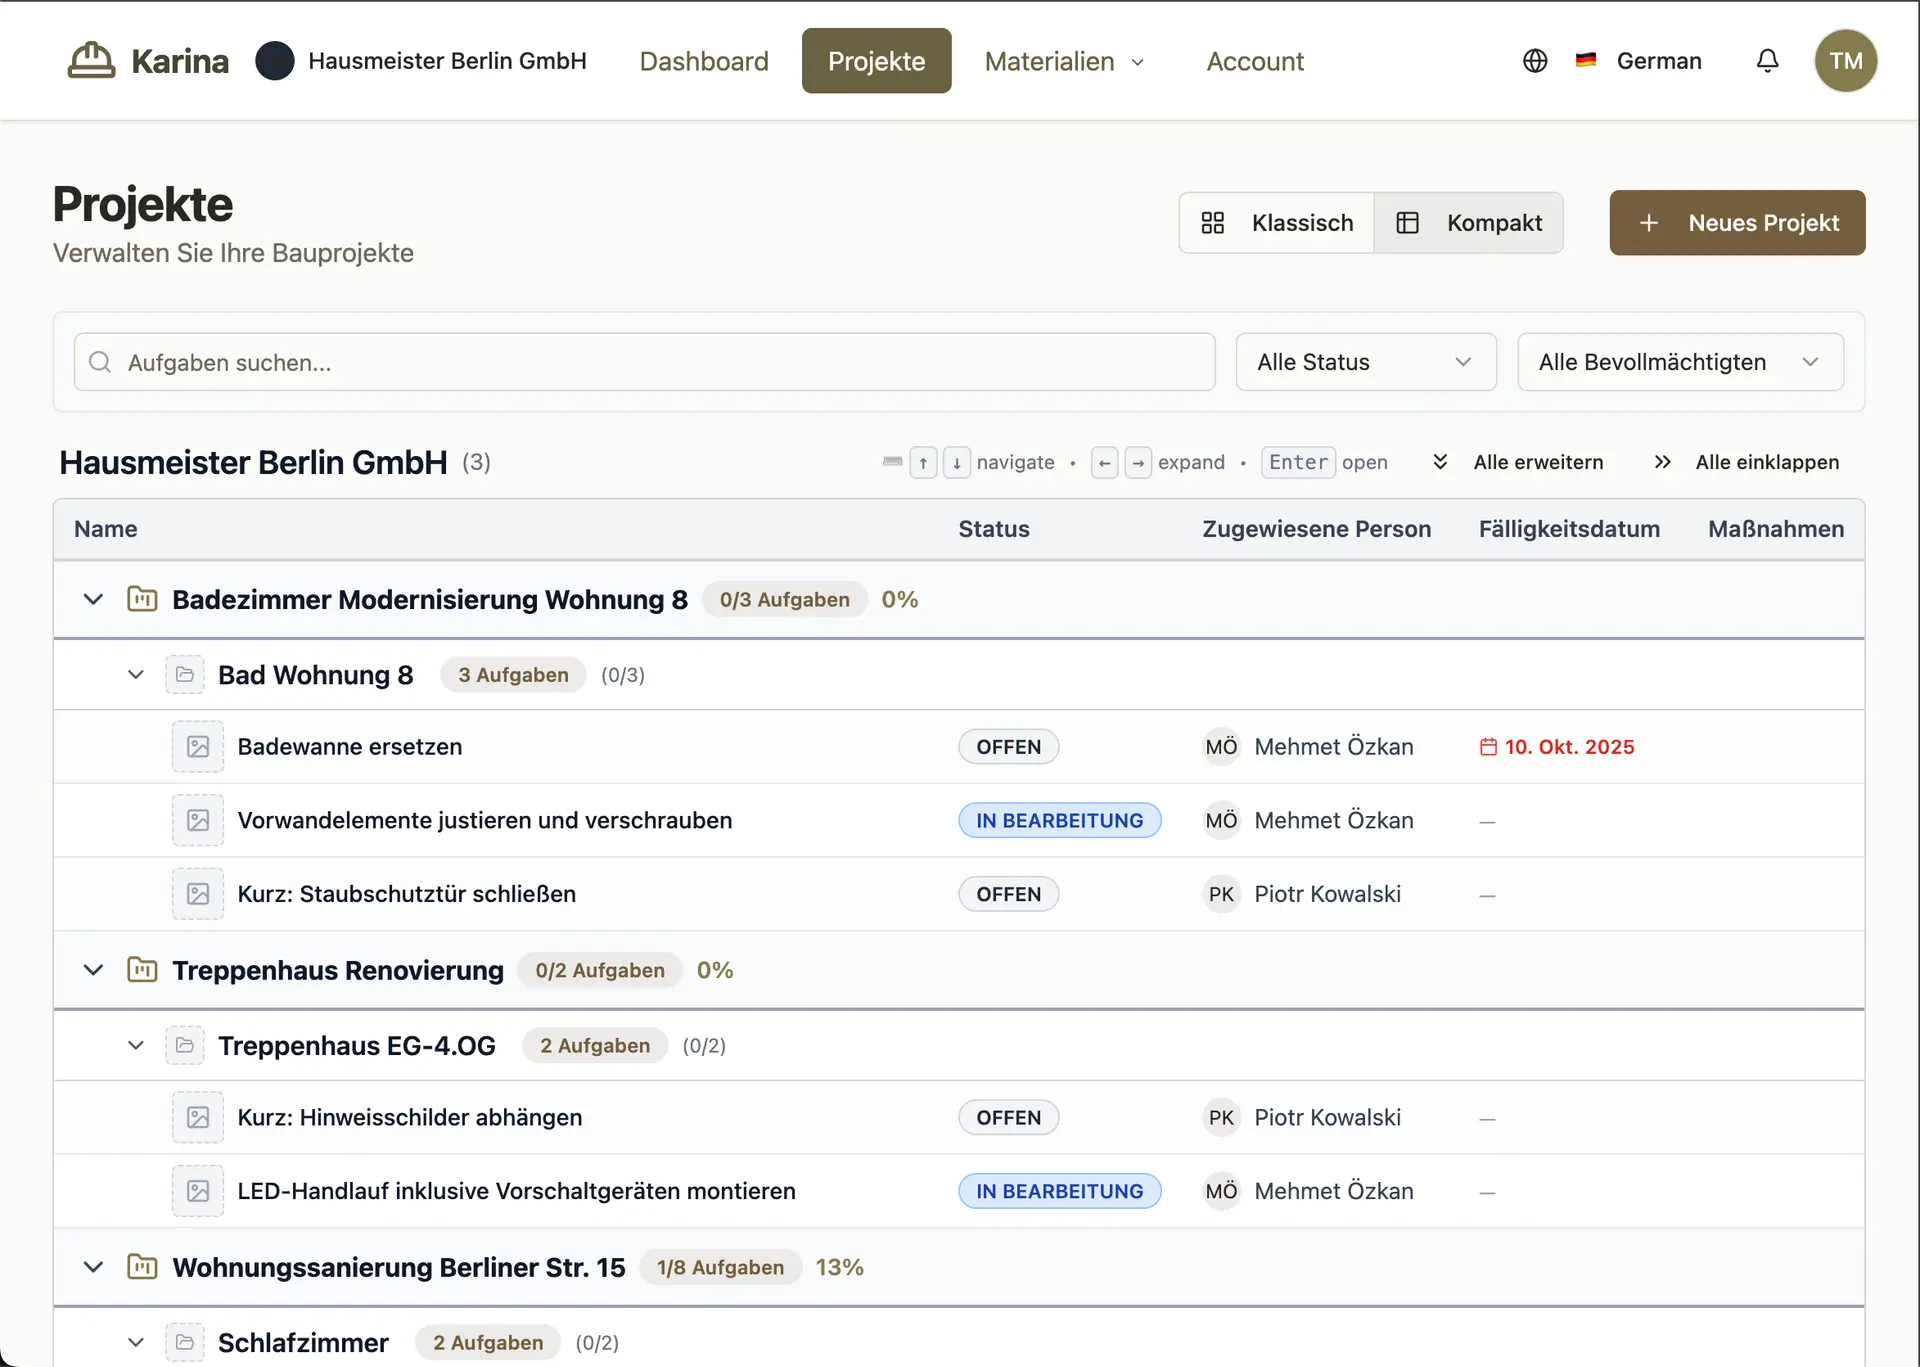Click the Treppenhaus Renovierung project folder icon
Screen dimensions: 1920x1367
pos(142,970)
